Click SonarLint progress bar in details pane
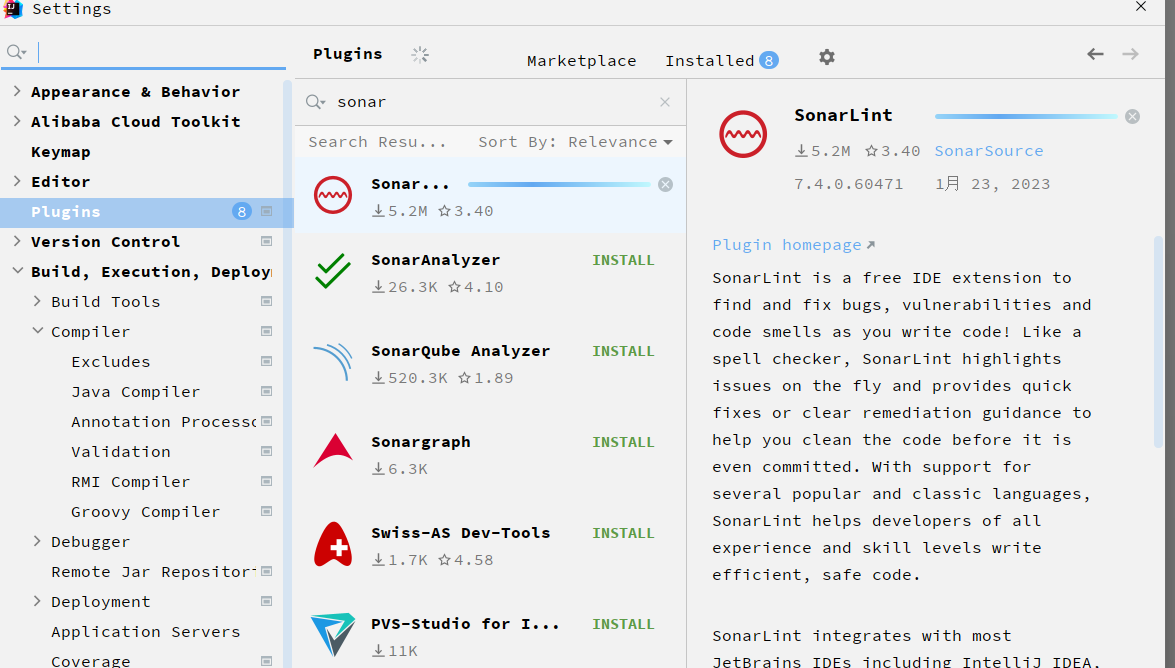 tap(1026, 116)
